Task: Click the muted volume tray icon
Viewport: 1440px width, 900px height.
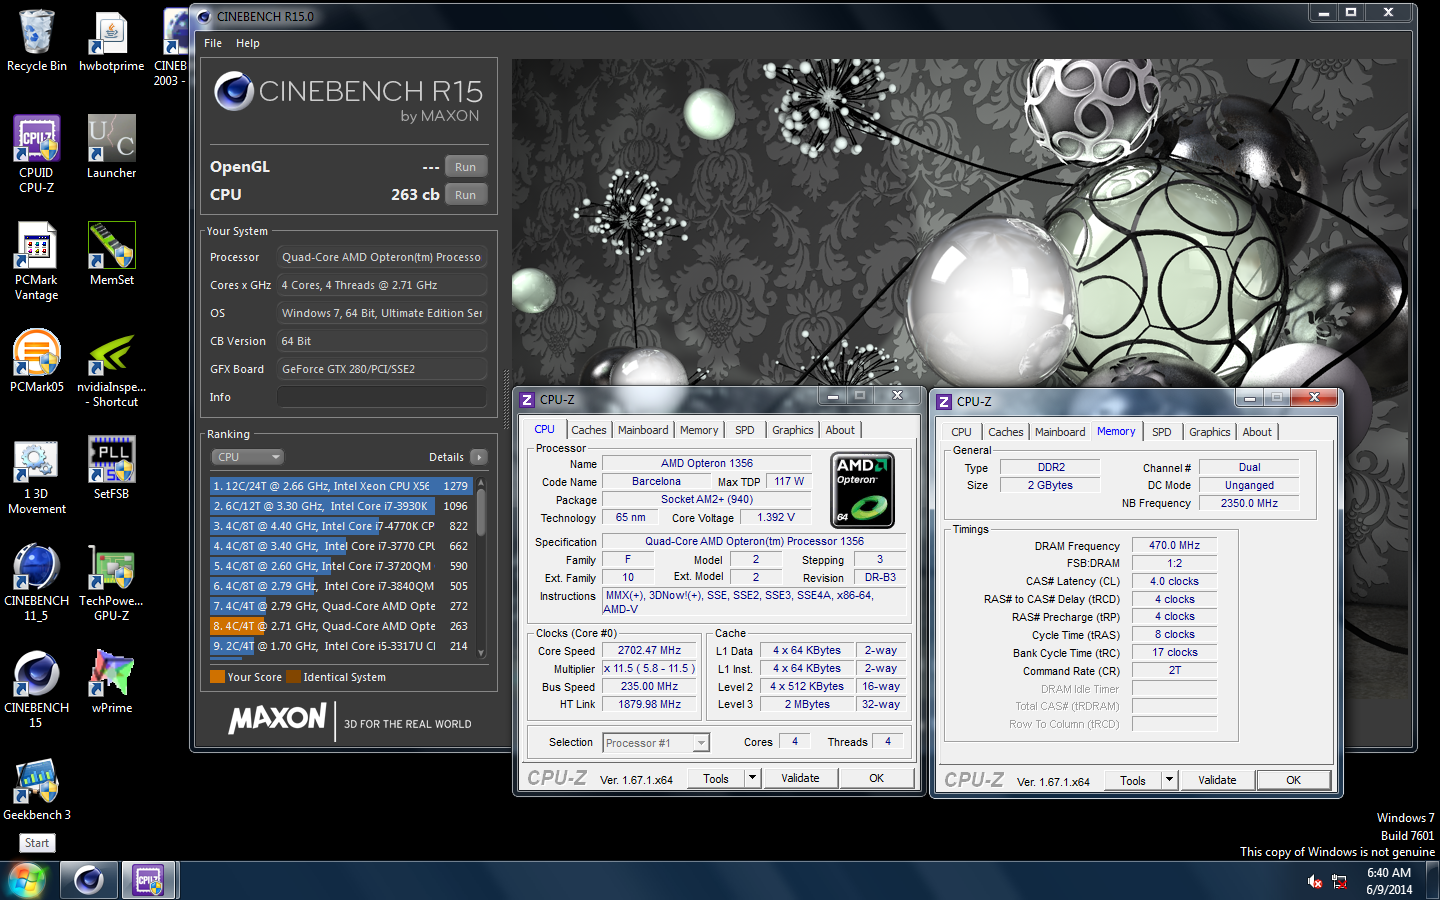Action: 1315,881
